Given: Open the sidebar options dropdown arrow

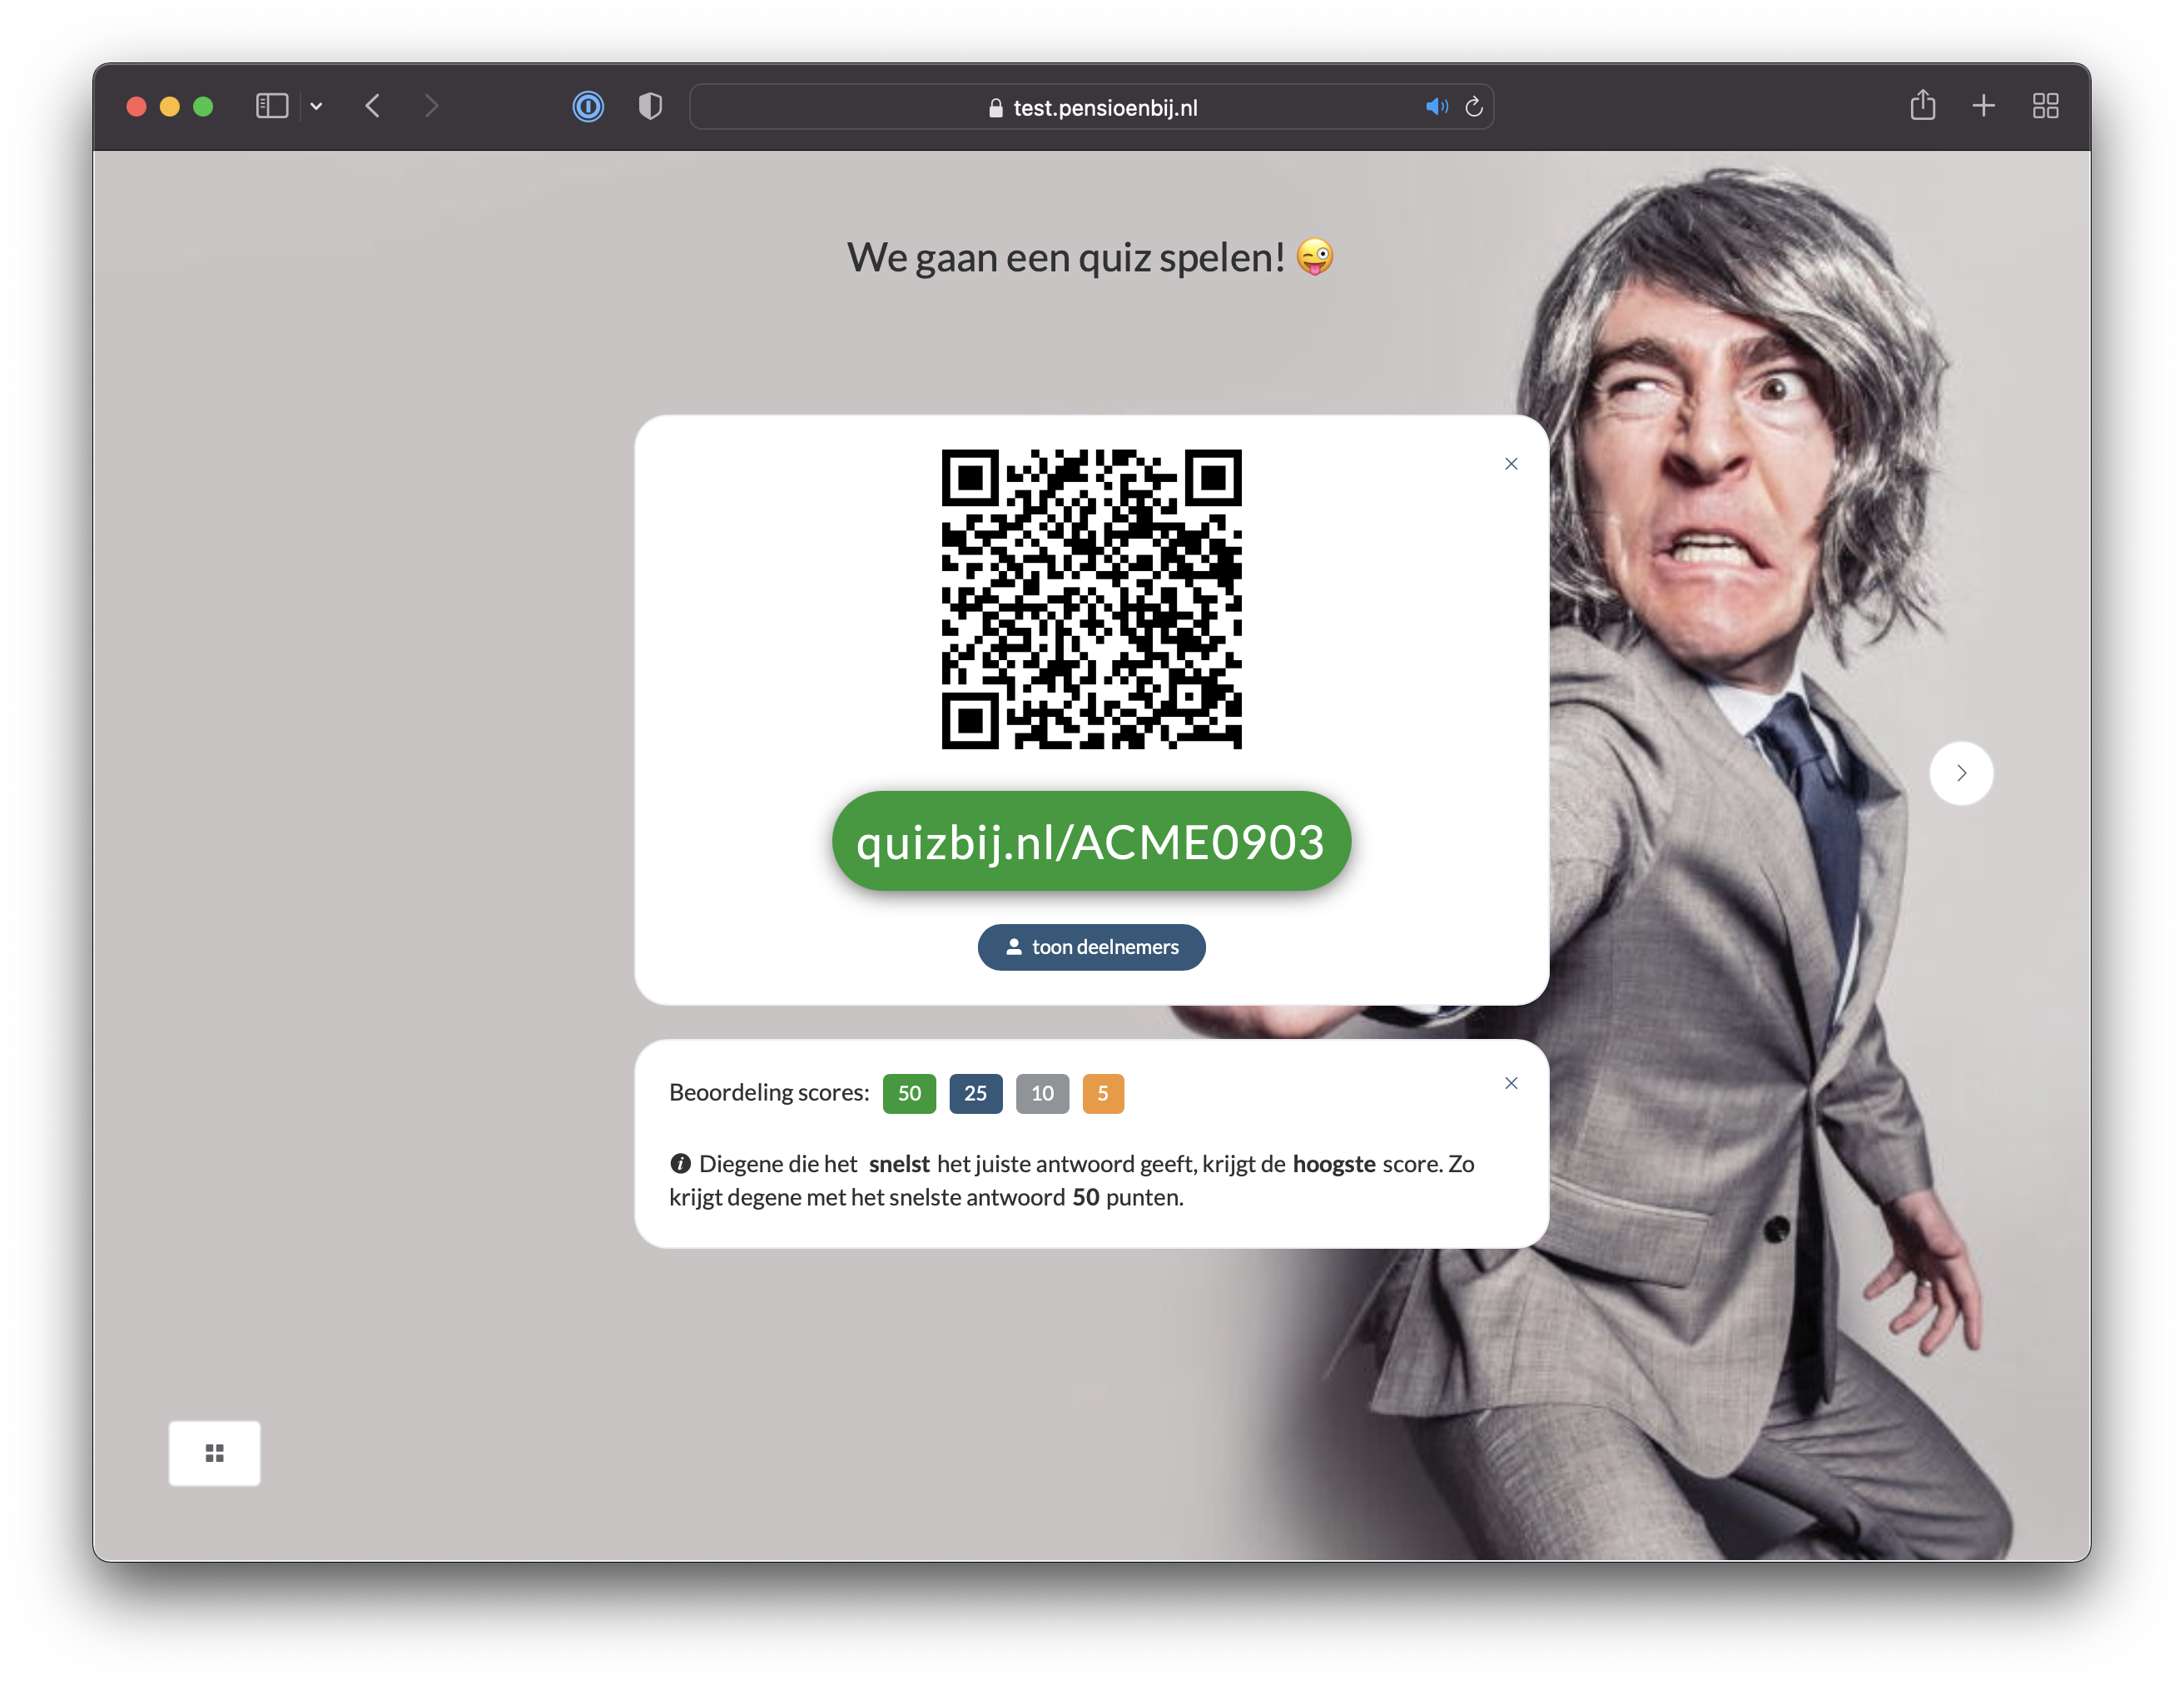Looking at the screenshot, I should coord(316,106).
